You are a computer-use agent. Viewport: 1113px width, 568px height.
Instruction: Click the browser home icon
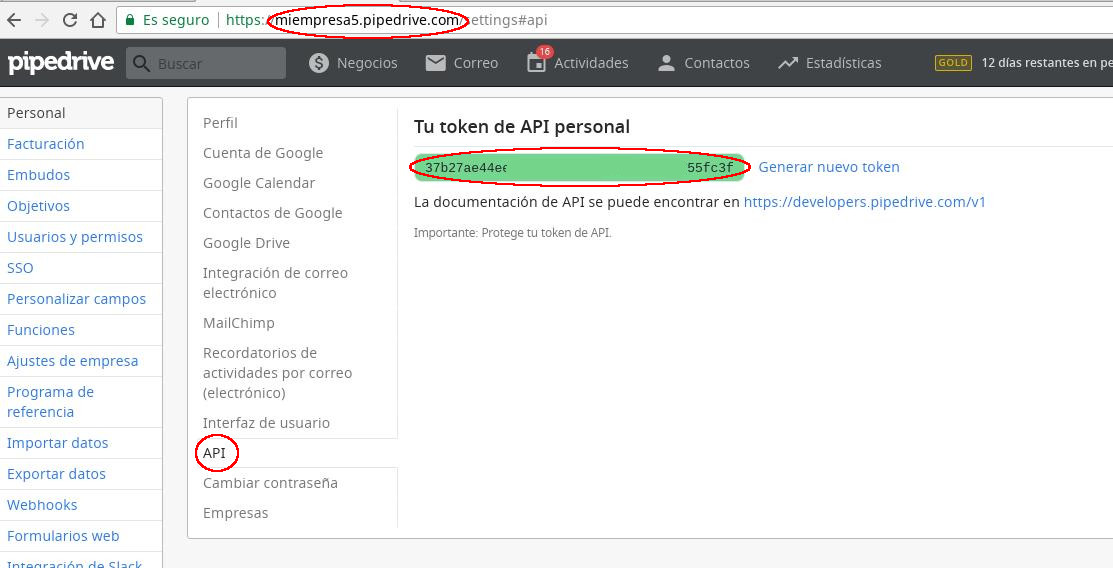point(97,20)
